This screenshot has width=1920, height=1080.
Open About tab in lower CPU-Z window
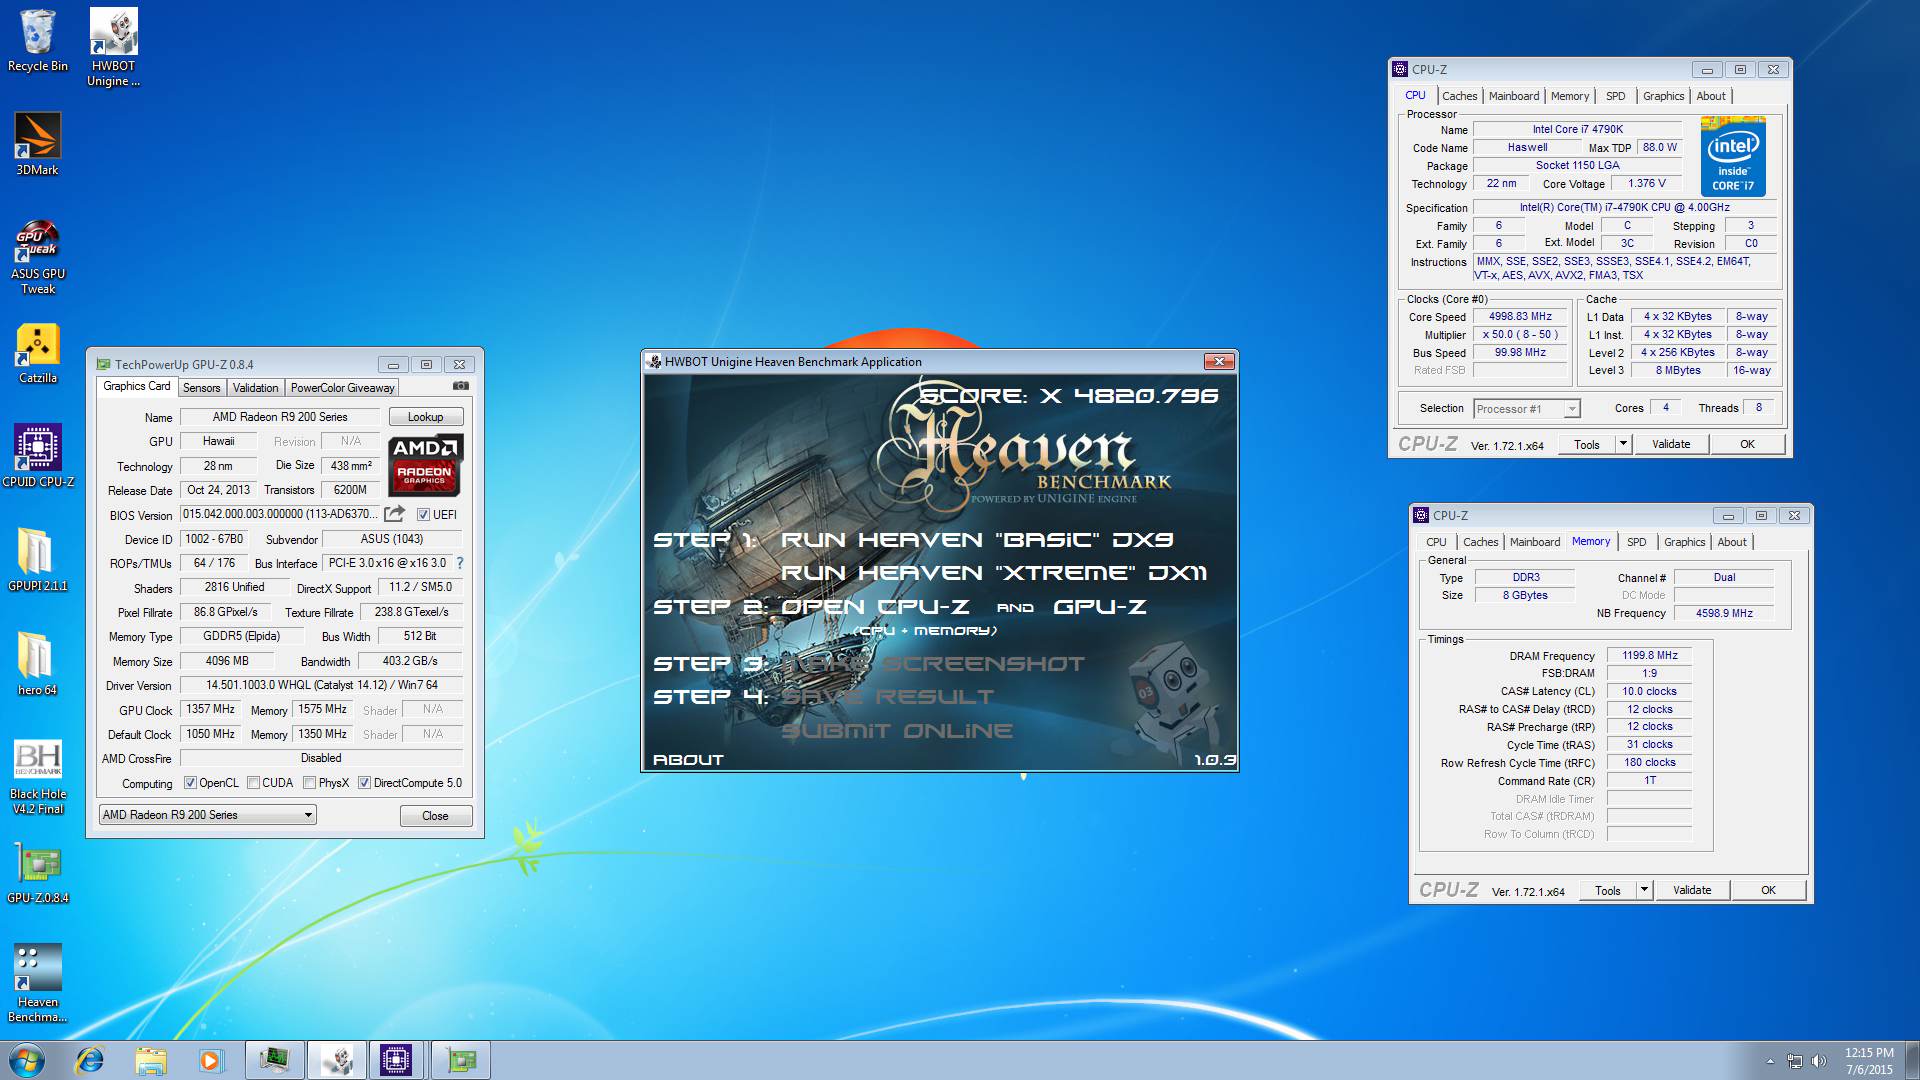(1732, 542)
